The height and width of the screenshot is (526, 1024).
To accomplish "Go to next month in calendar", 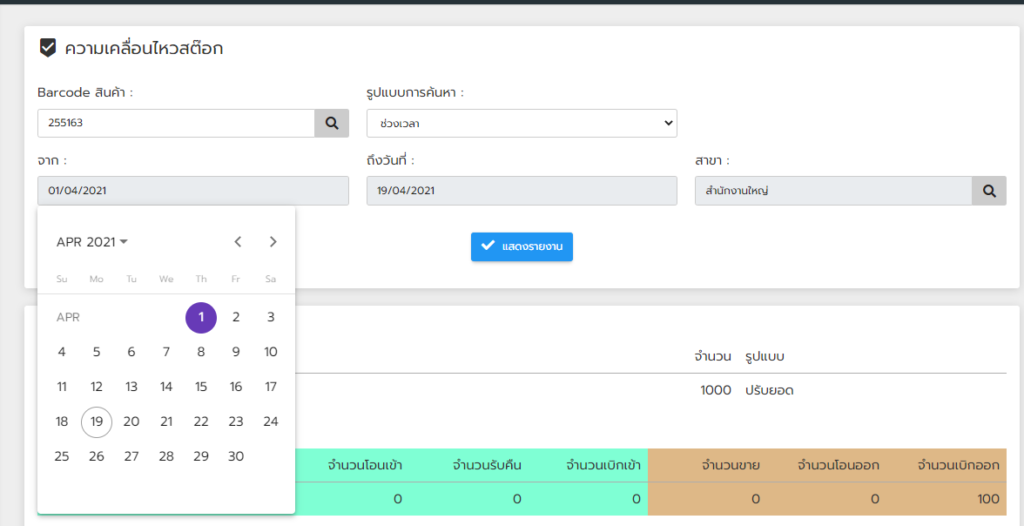I will [273, 242].
